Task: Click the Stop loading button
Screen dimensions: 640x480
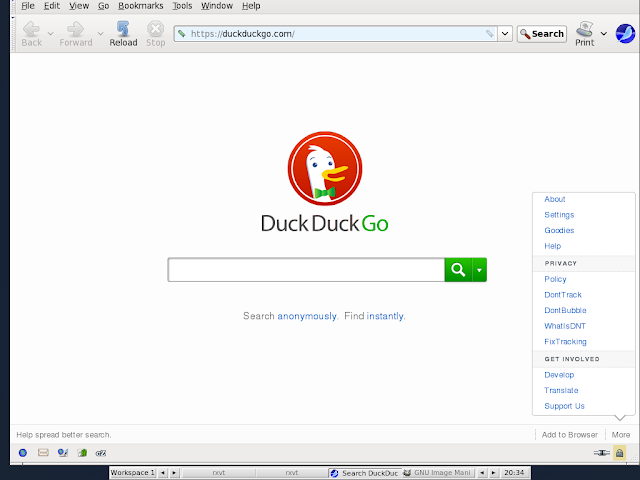Action: pos(156,34)
